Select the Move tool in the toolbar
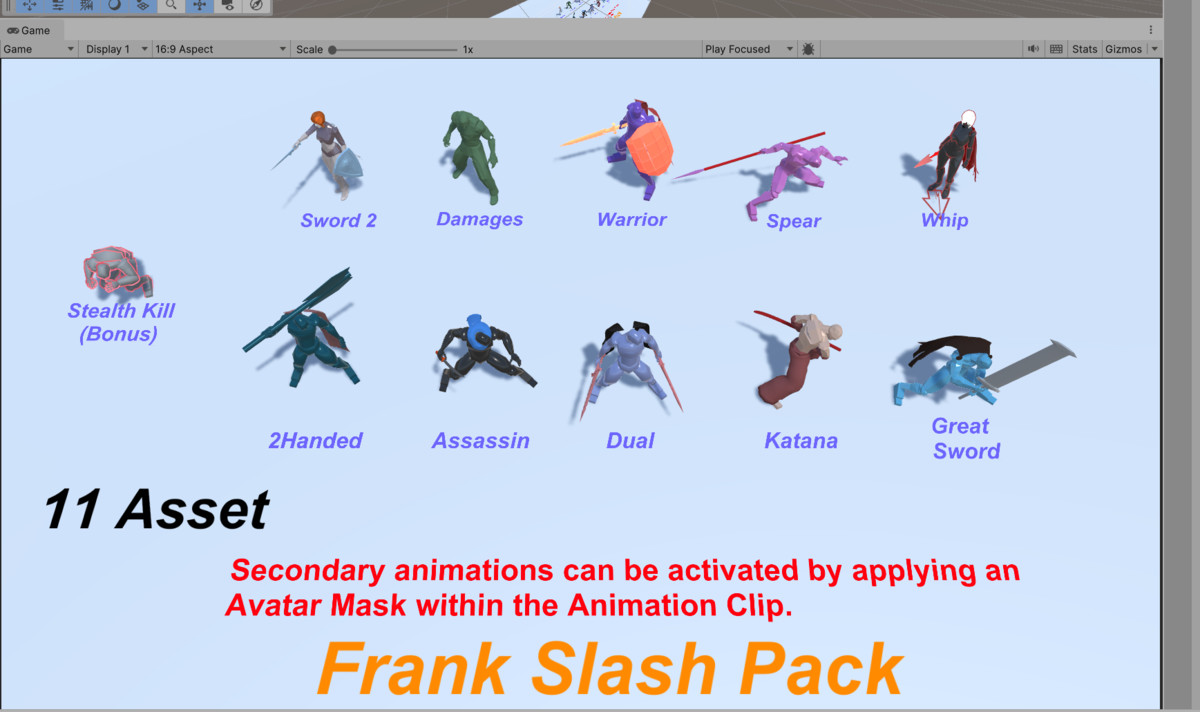Screen dimensions: 1200x712 pyautogui.click(x=29, y=6)
